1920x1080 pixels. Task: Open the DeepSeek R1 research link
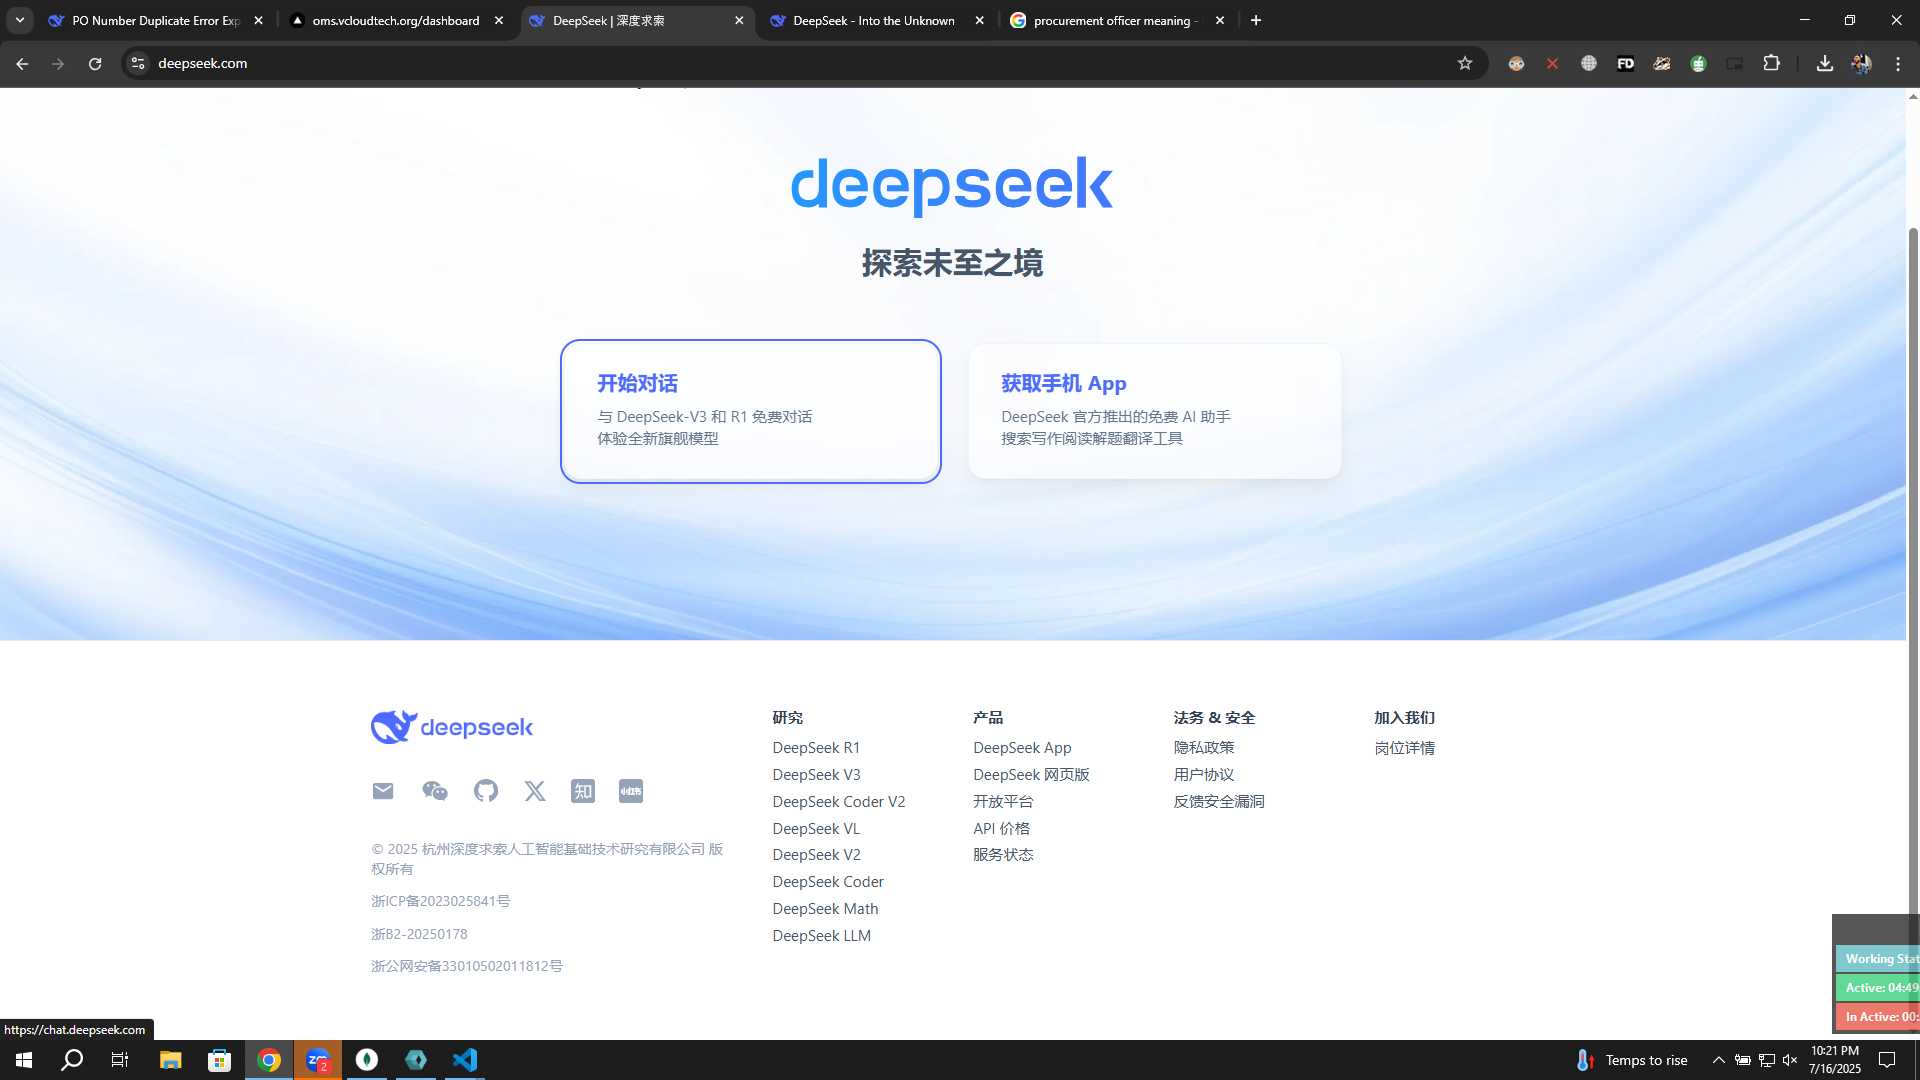coord(816,748)
